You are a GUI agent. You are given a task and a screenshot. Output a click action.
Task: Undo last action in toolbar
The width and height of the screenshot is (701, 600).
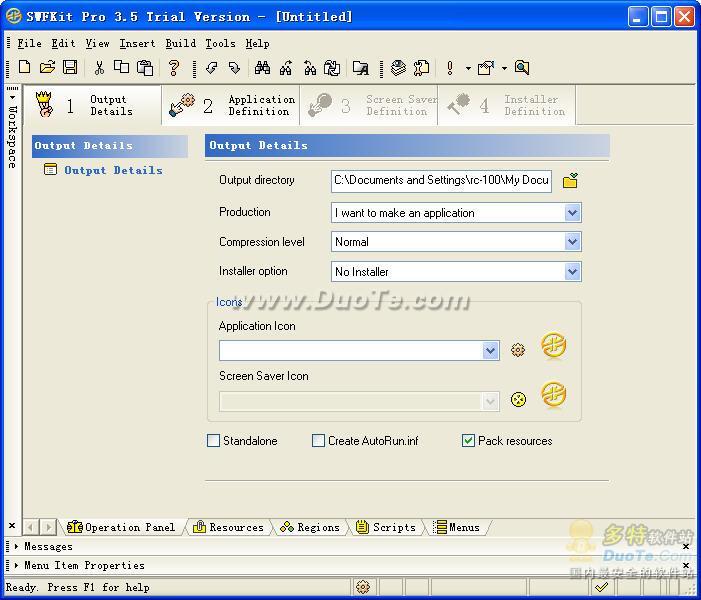[x=211, y=68]
